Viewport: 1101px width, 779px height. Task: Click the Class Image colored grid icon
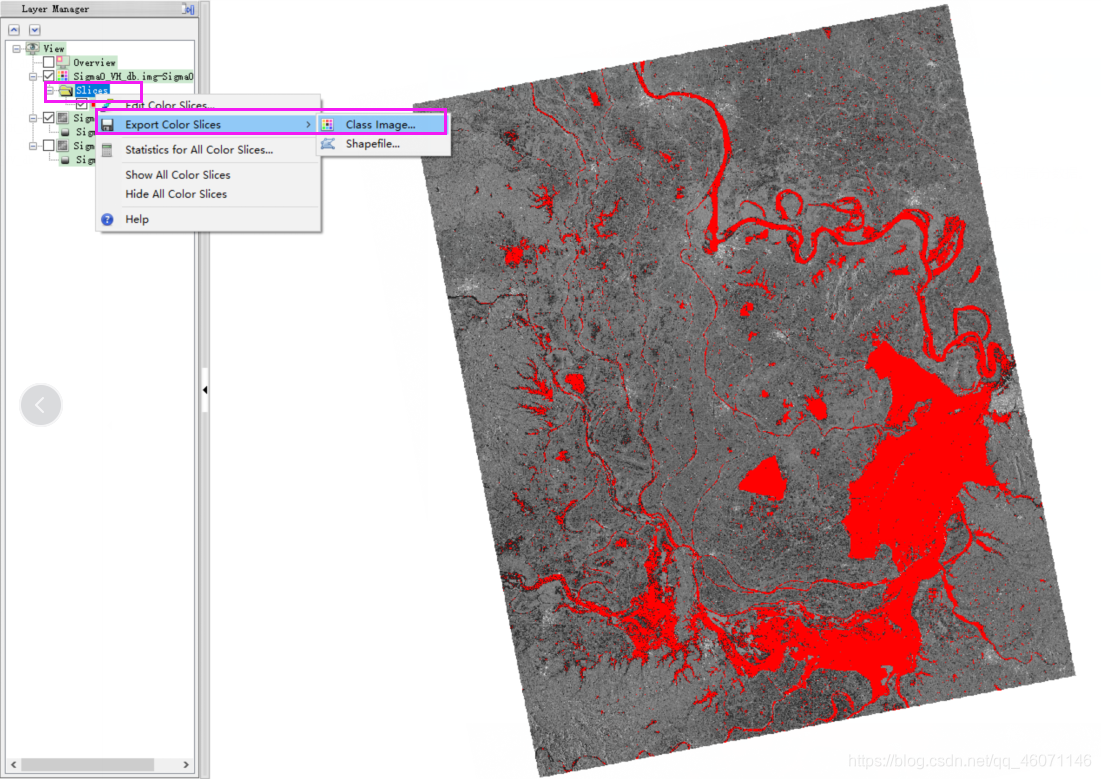pos(328,124)
